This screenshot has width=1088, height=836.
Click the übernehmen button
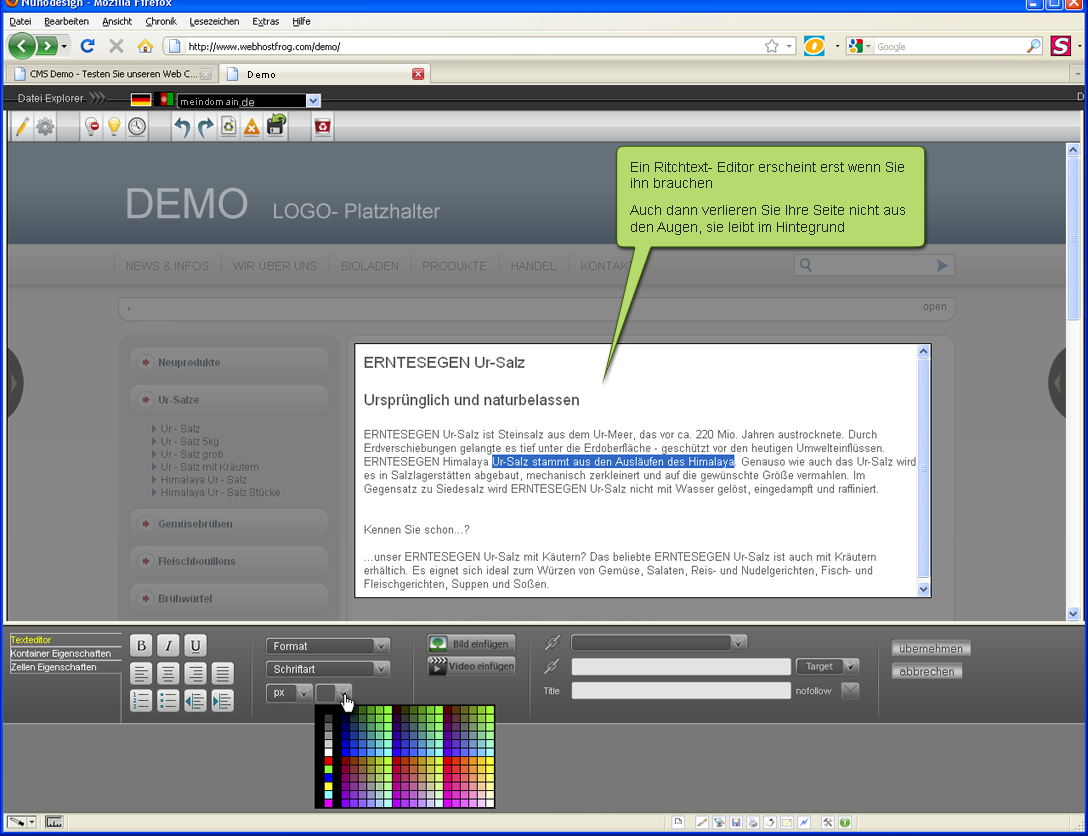(930, 649)
